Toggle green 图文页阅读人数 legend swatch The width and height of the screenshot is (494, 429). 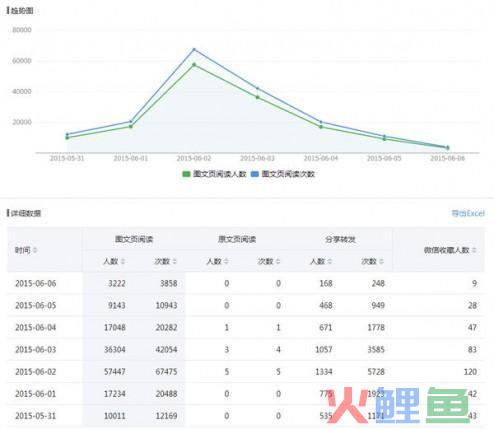coord(186,174)
